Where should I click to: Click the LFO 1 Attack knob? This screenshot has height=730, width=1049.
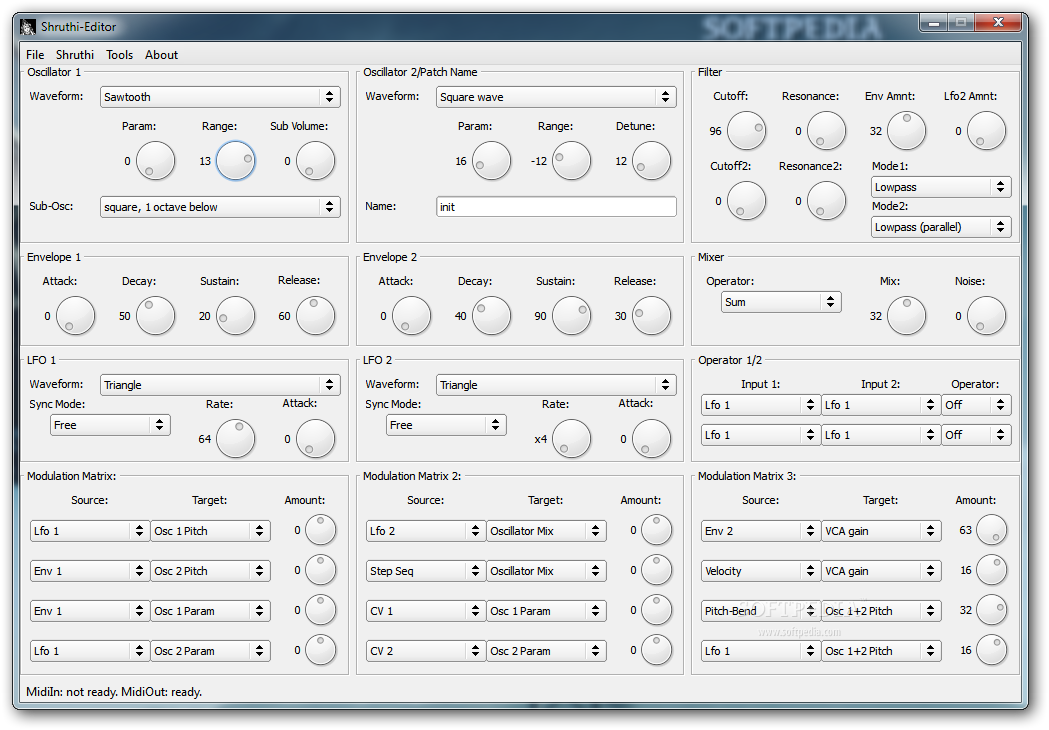click(315, 439)
